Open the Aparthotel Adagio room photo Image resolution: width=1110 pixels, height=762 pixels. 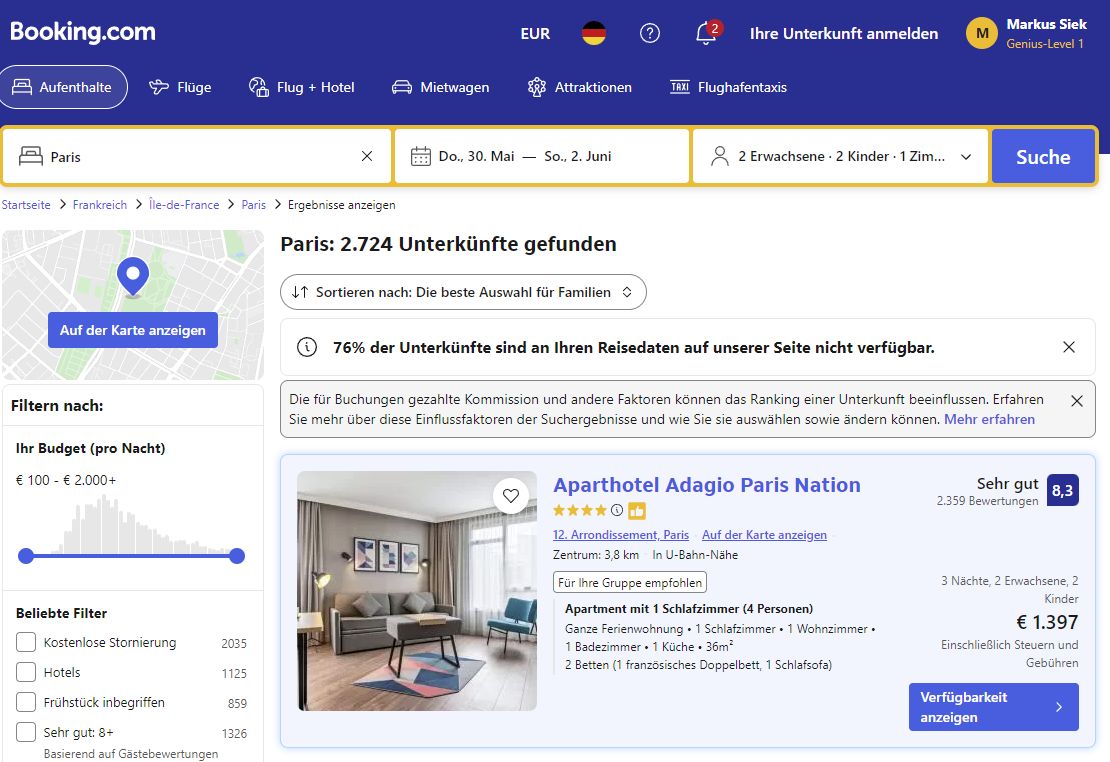(x=417, y=591)
